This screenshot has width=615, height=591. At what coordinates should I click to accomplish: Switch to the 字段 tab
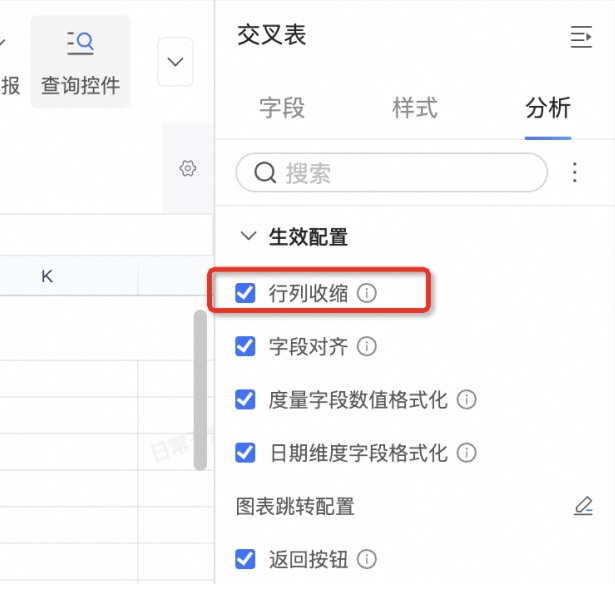coord(281,108)
